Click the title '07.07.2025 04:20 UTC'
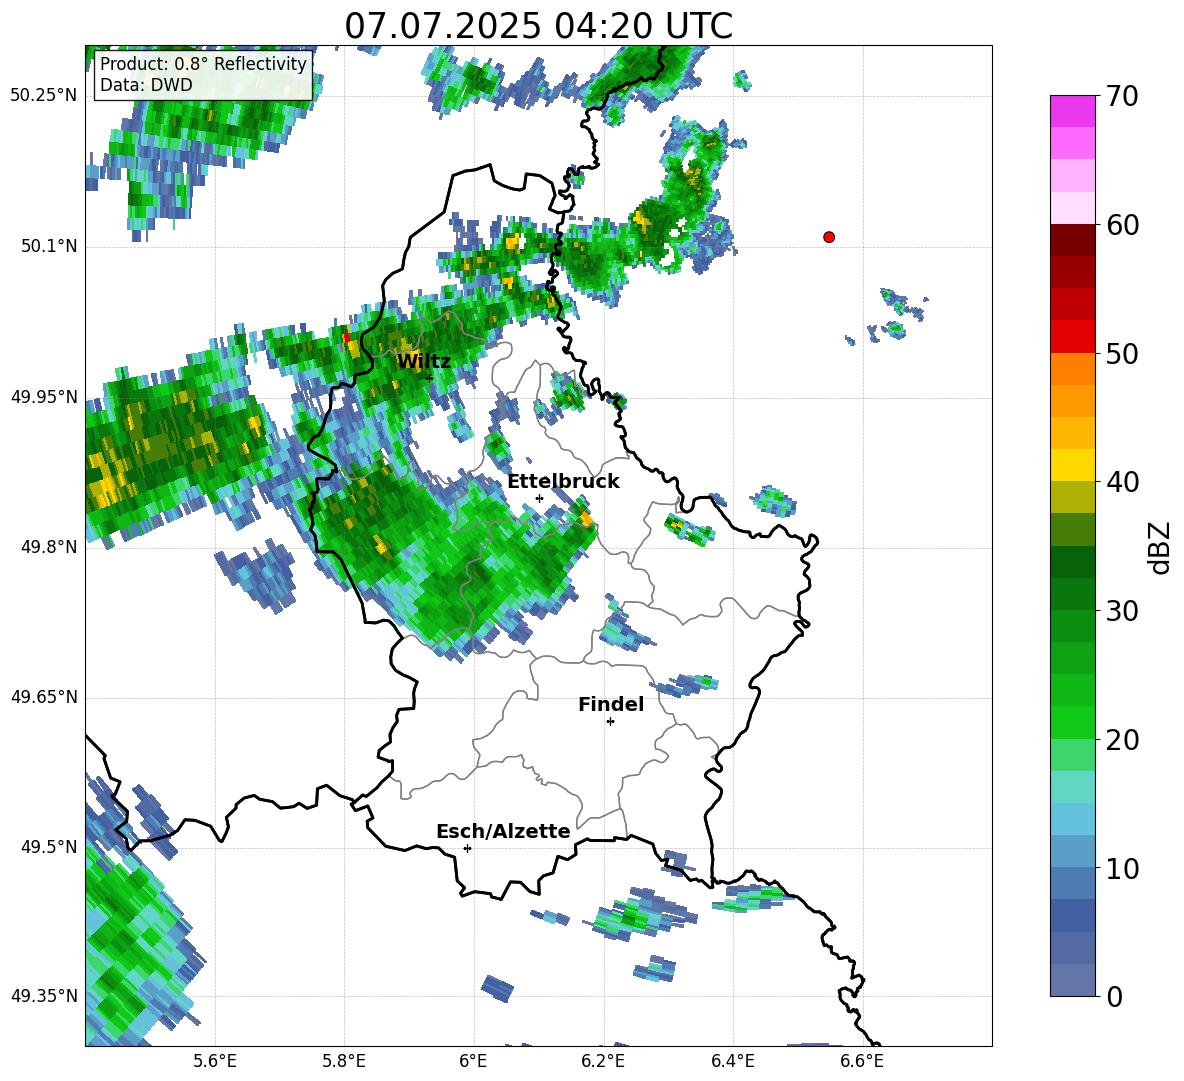1184x1081 pixels. pyautogui.click(x=538, y=26)
